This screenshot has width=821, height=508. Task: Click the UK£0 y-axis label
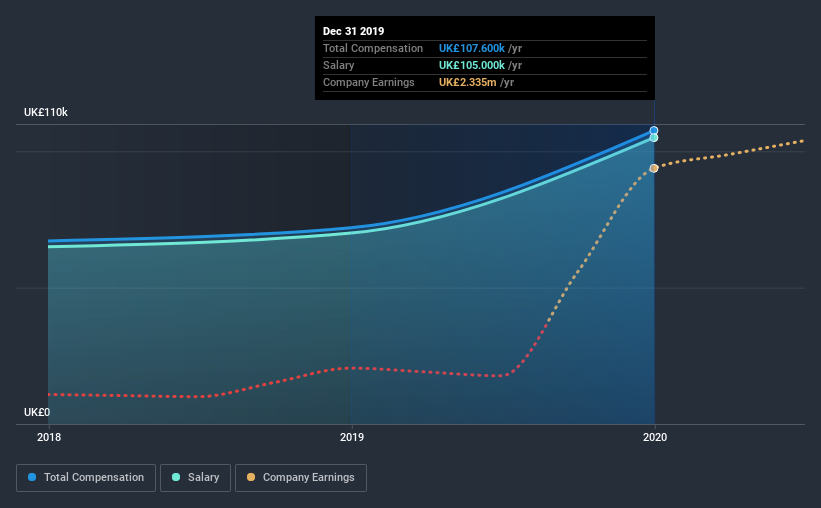click(x=37, y=412)
